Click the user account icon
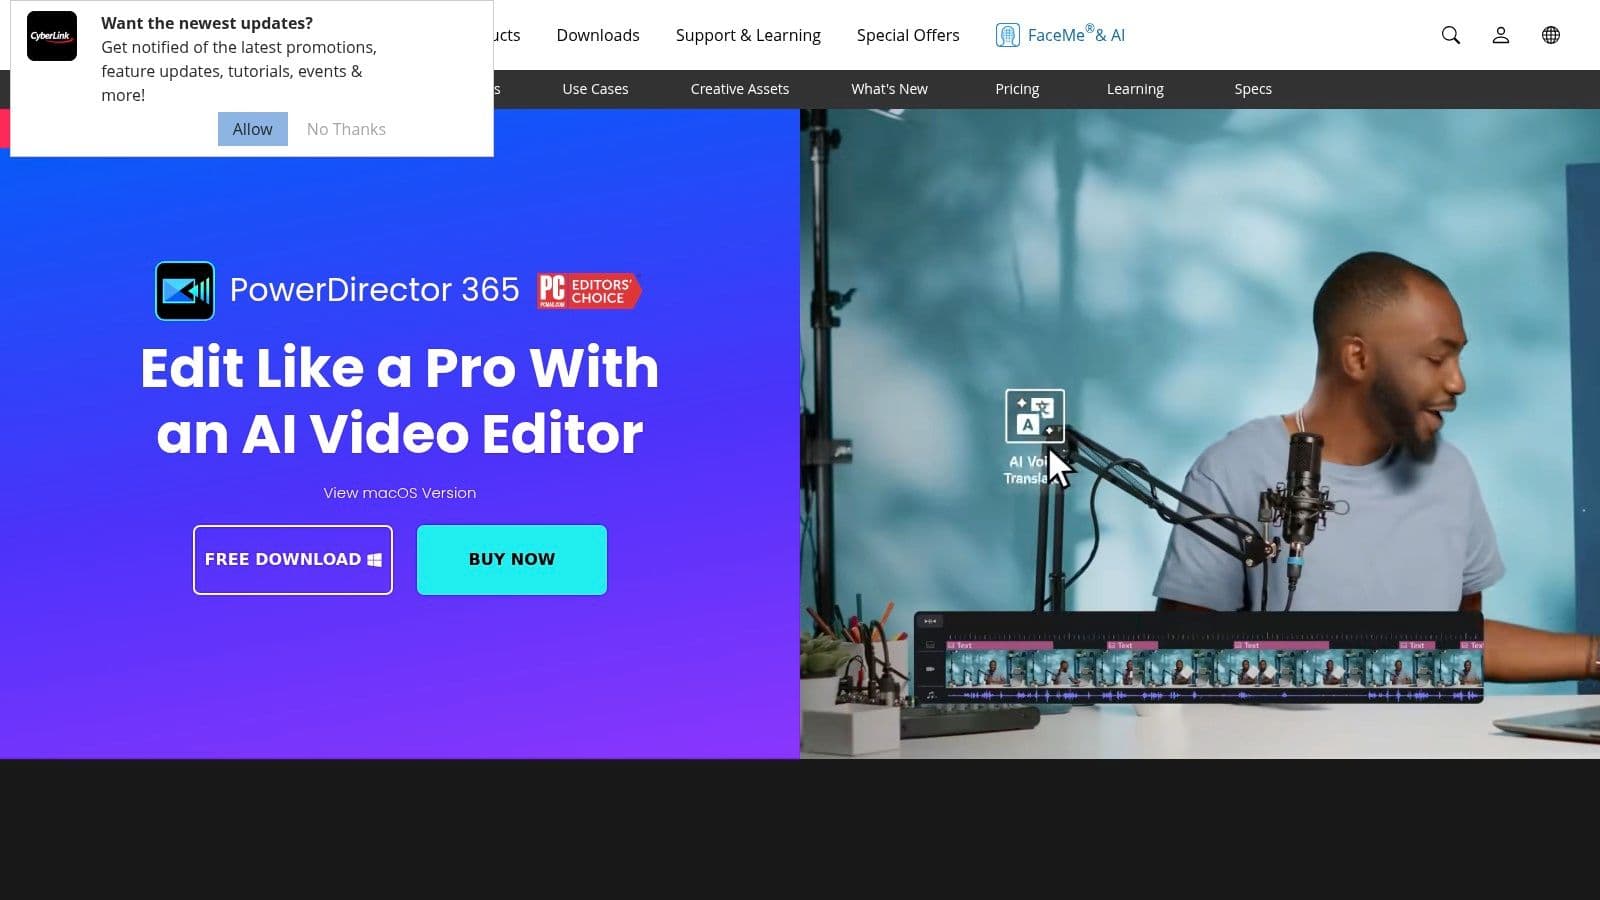1600x900 pixels. (1500, 35)
